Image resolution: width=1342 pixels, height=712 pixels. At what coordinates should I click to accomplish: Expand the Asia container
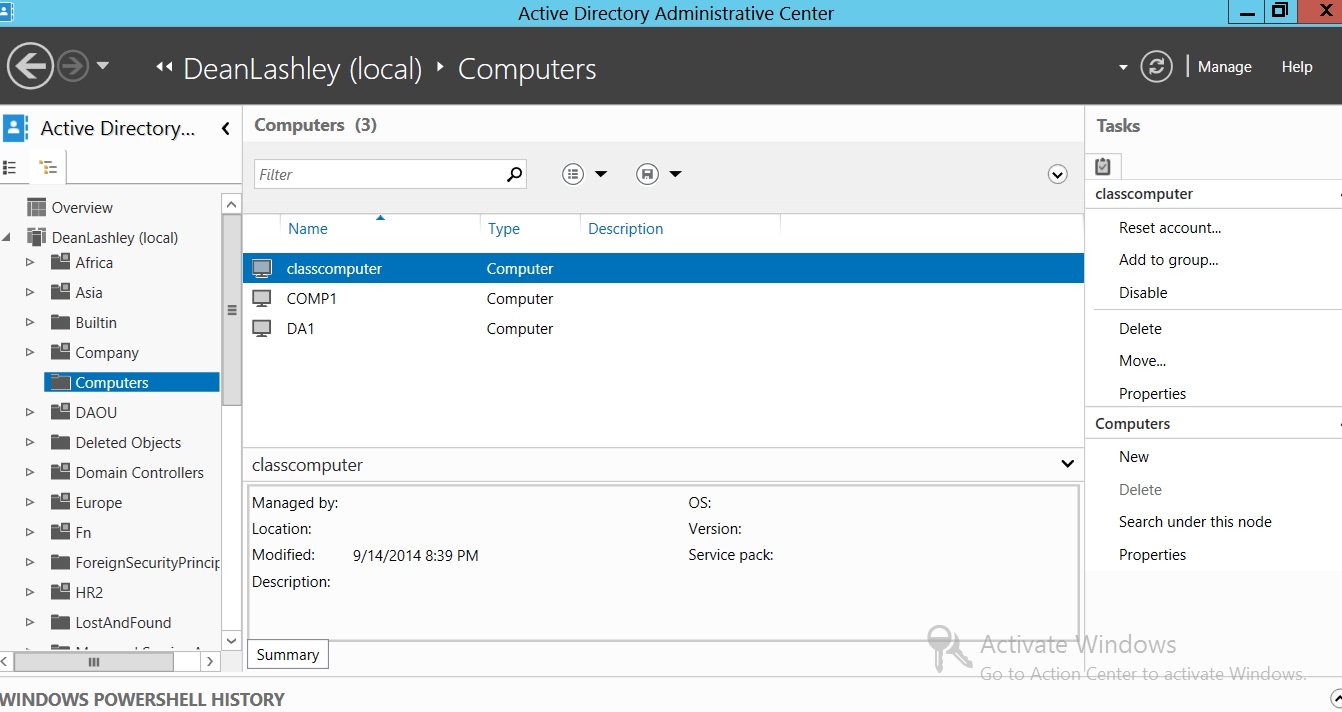pos(30,292)
